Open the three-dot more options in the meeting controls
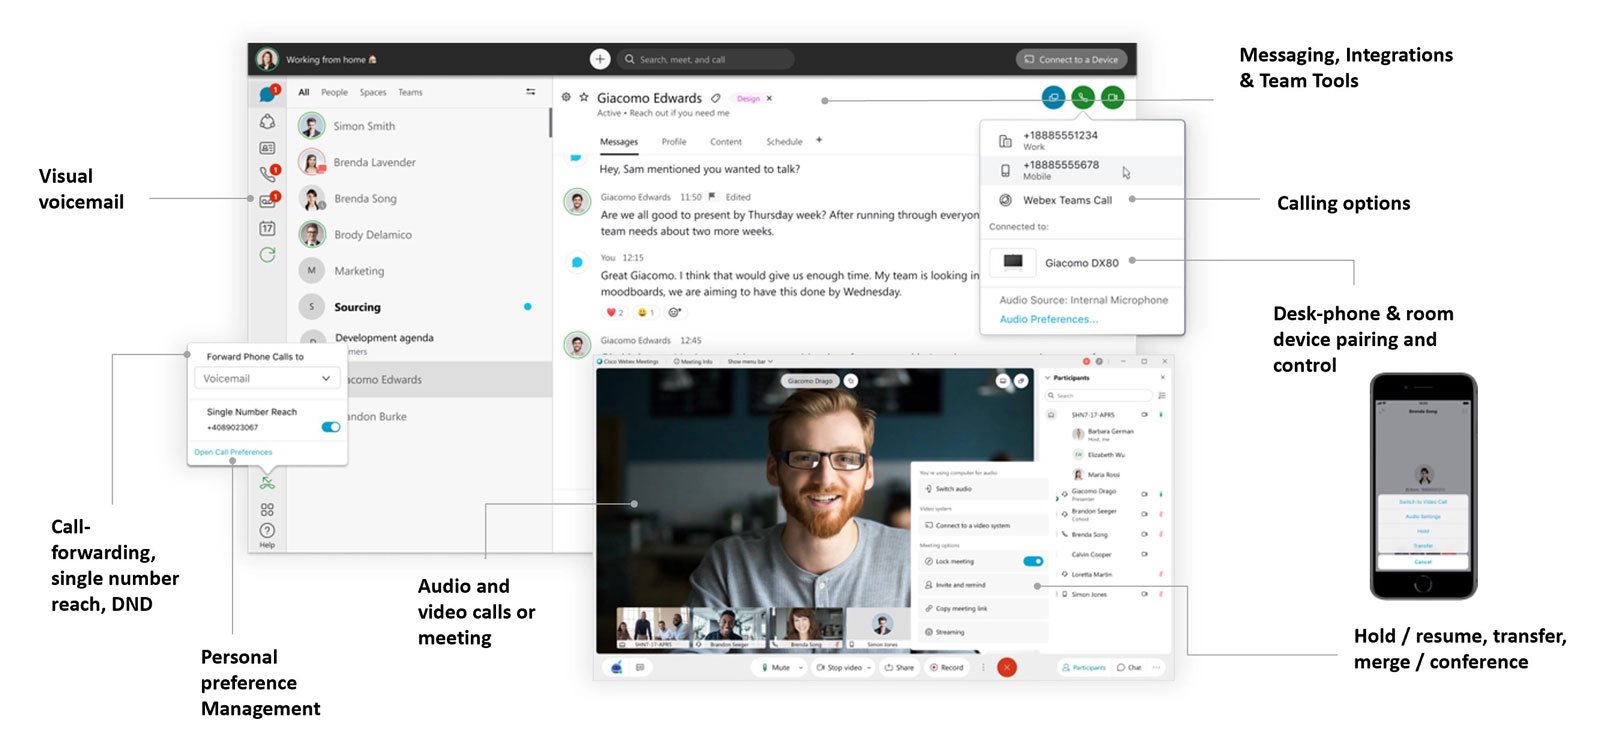Viewport: 1600px width, 739px height. [983, 667]
